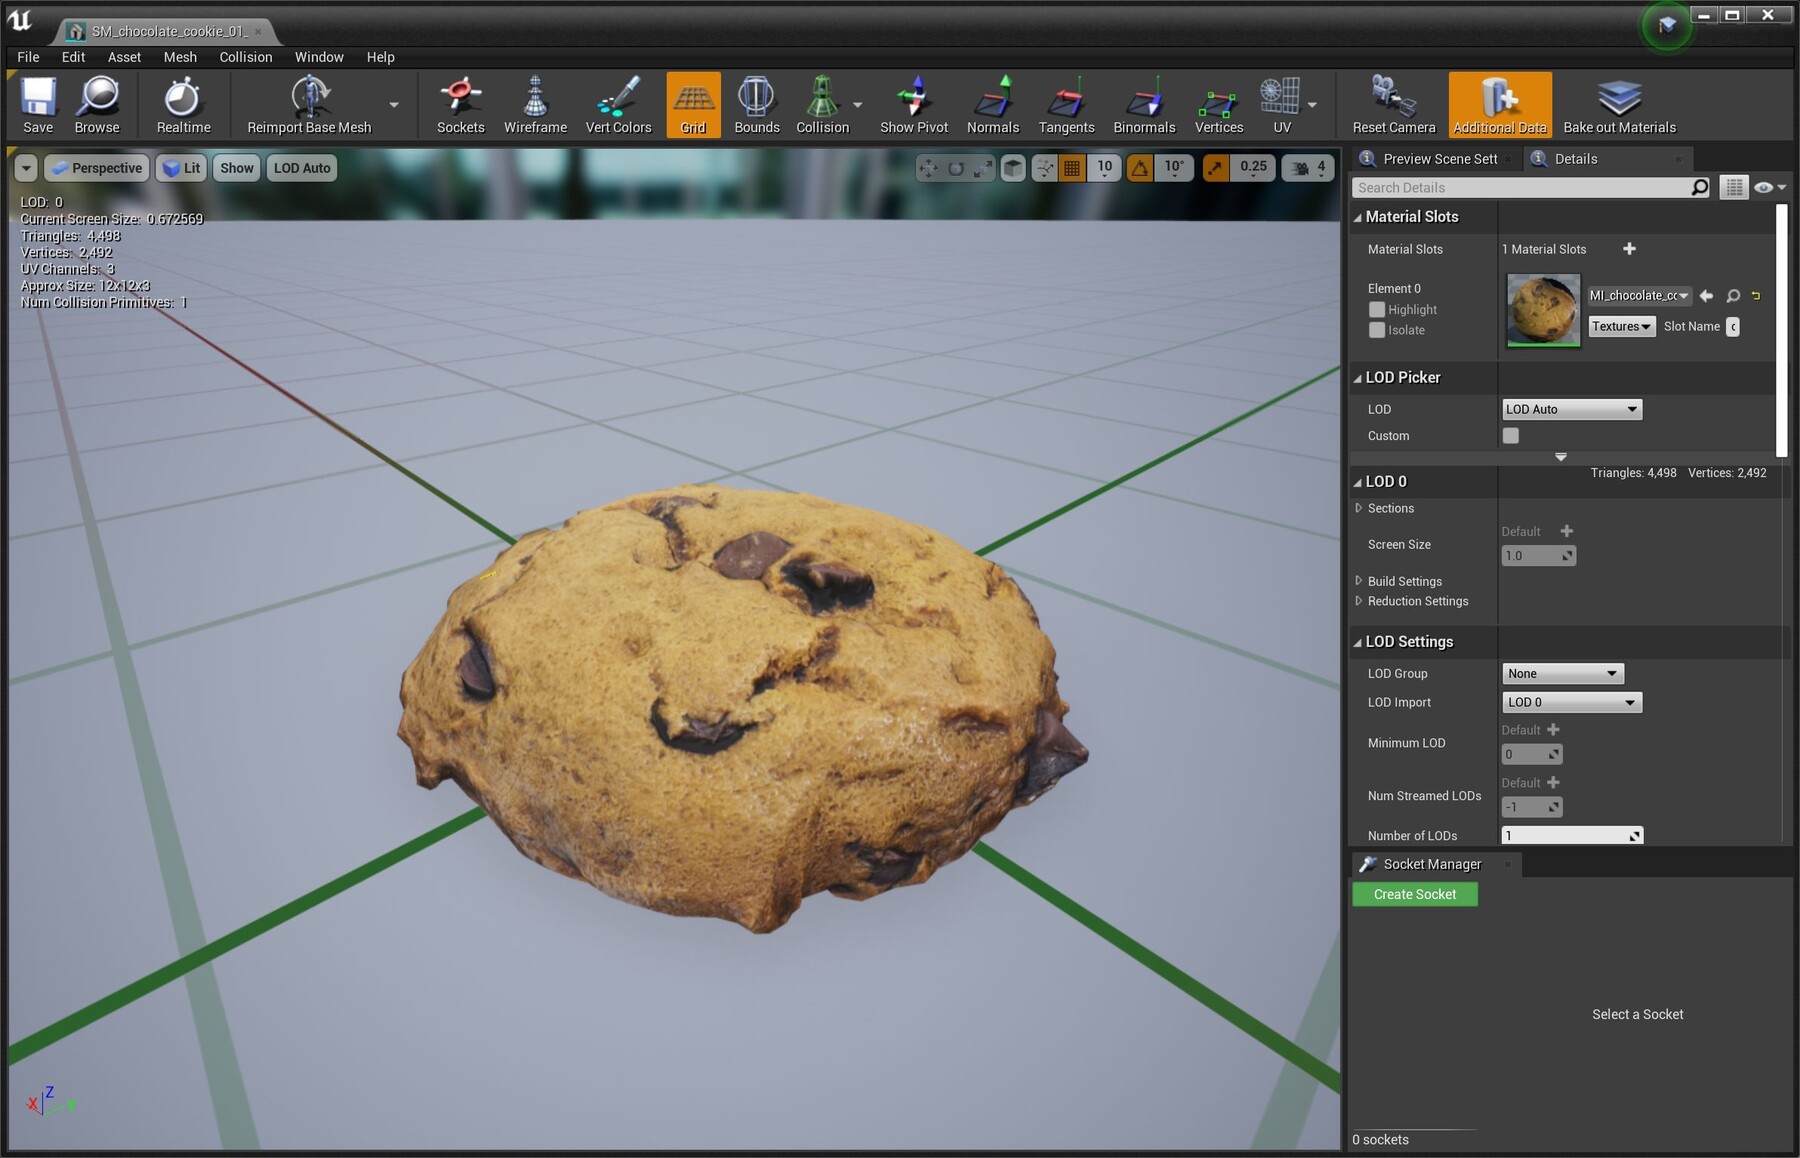The image size is (1800, 1158).
Task: Enable Highlight for Element 0
Action: coord(1377,309)
